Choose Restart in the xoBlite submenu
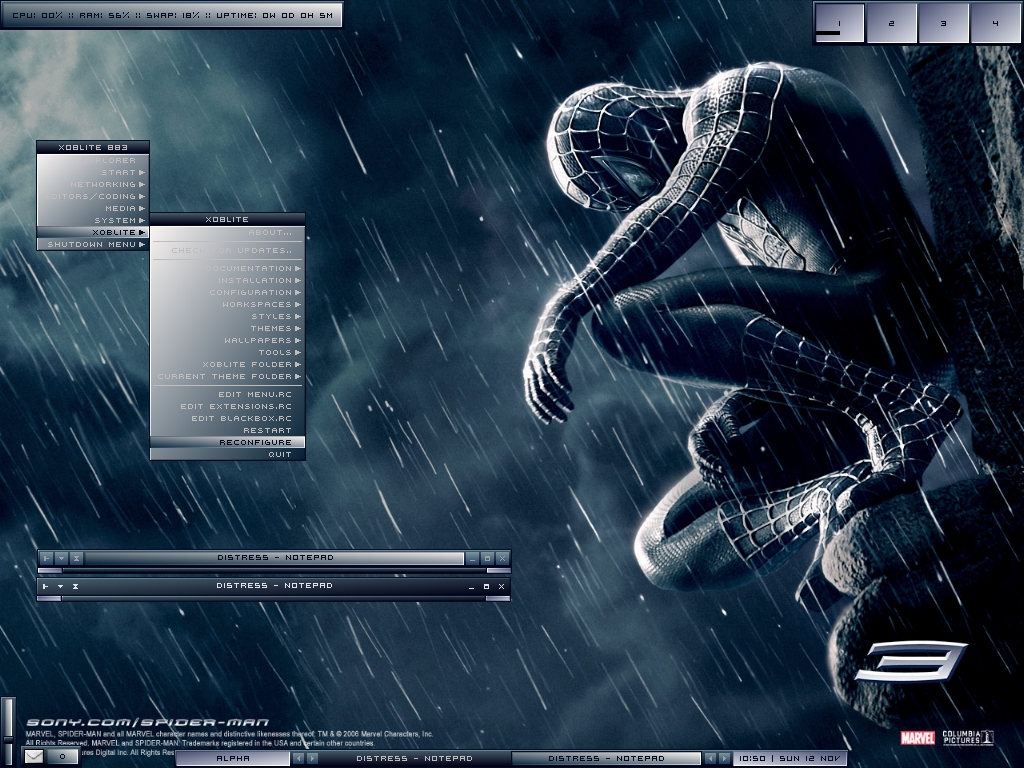This screenshot has width=1024, height=768. (227, 430)
